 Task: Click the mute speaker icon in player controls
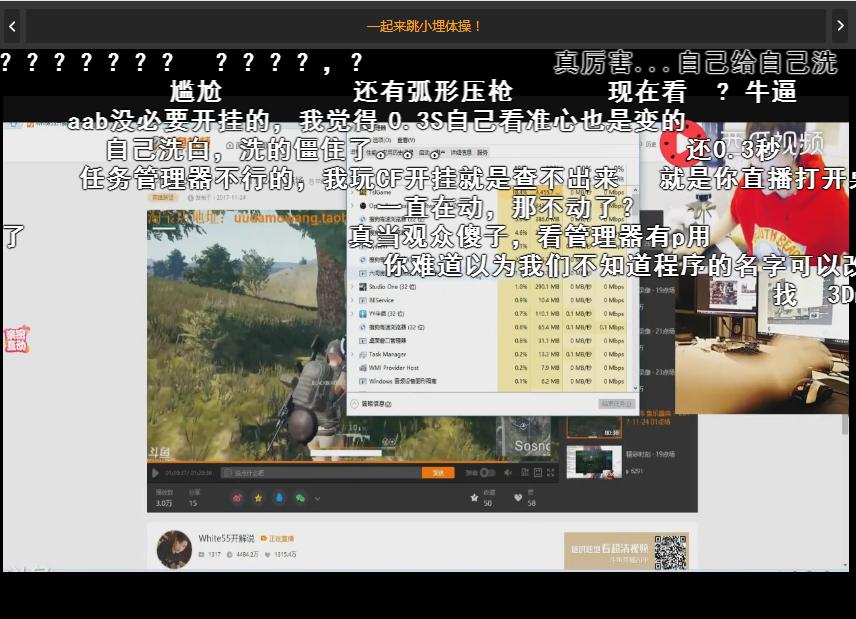pyautogui.click(x=507, y=473)
